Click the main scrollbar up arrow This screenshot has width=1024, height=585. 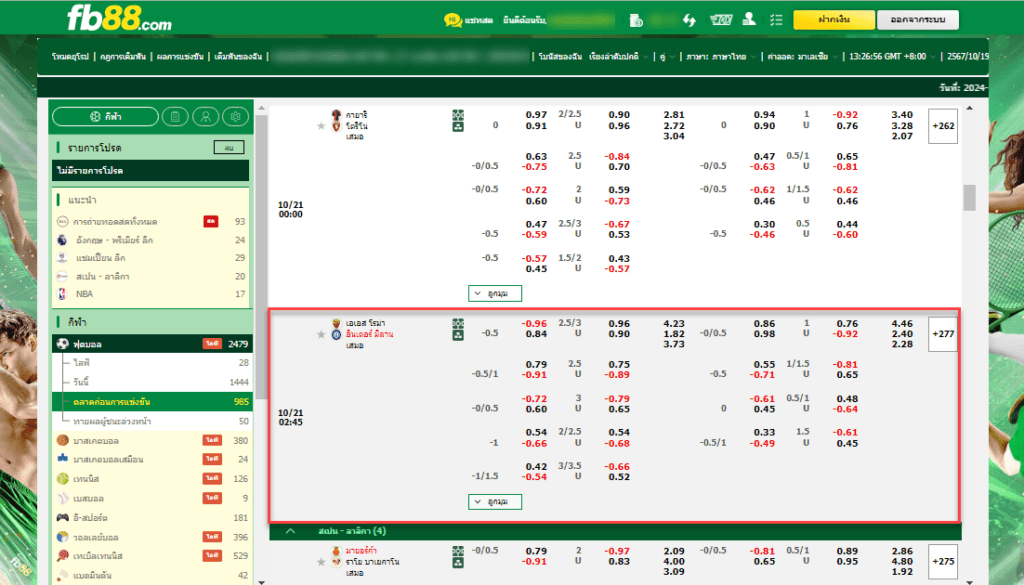[x=969, y=108]
